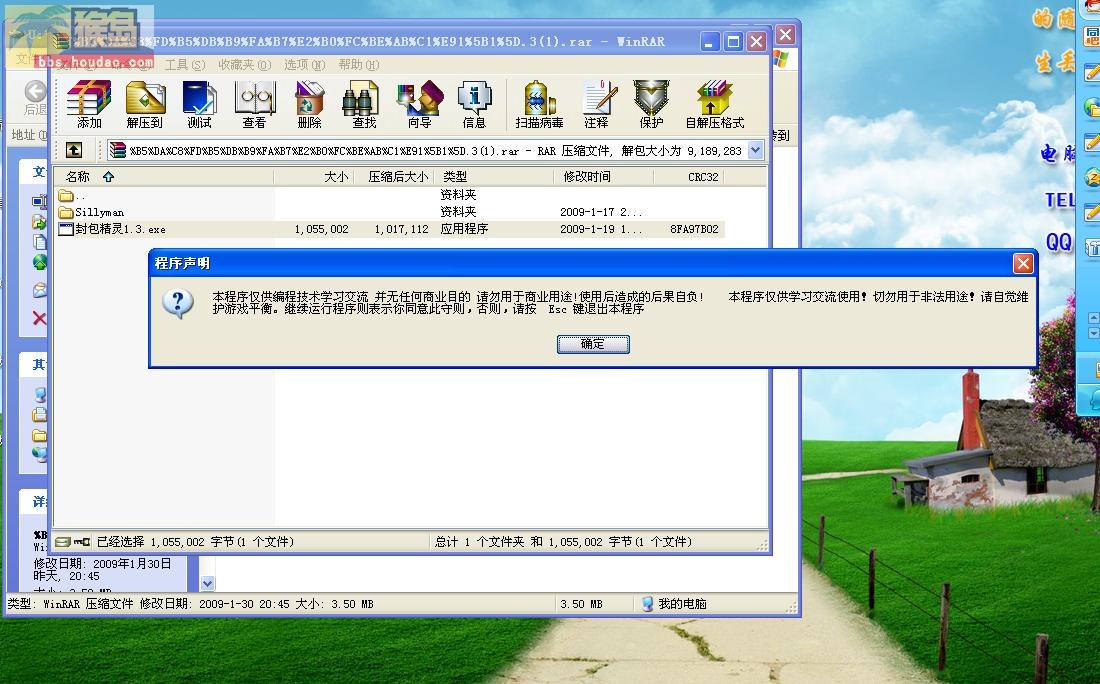This screenshot has height=684, width=1100.
Task: Click the 3.50 MB pane in Explorer status bar
Action: [x=581, y=604]
